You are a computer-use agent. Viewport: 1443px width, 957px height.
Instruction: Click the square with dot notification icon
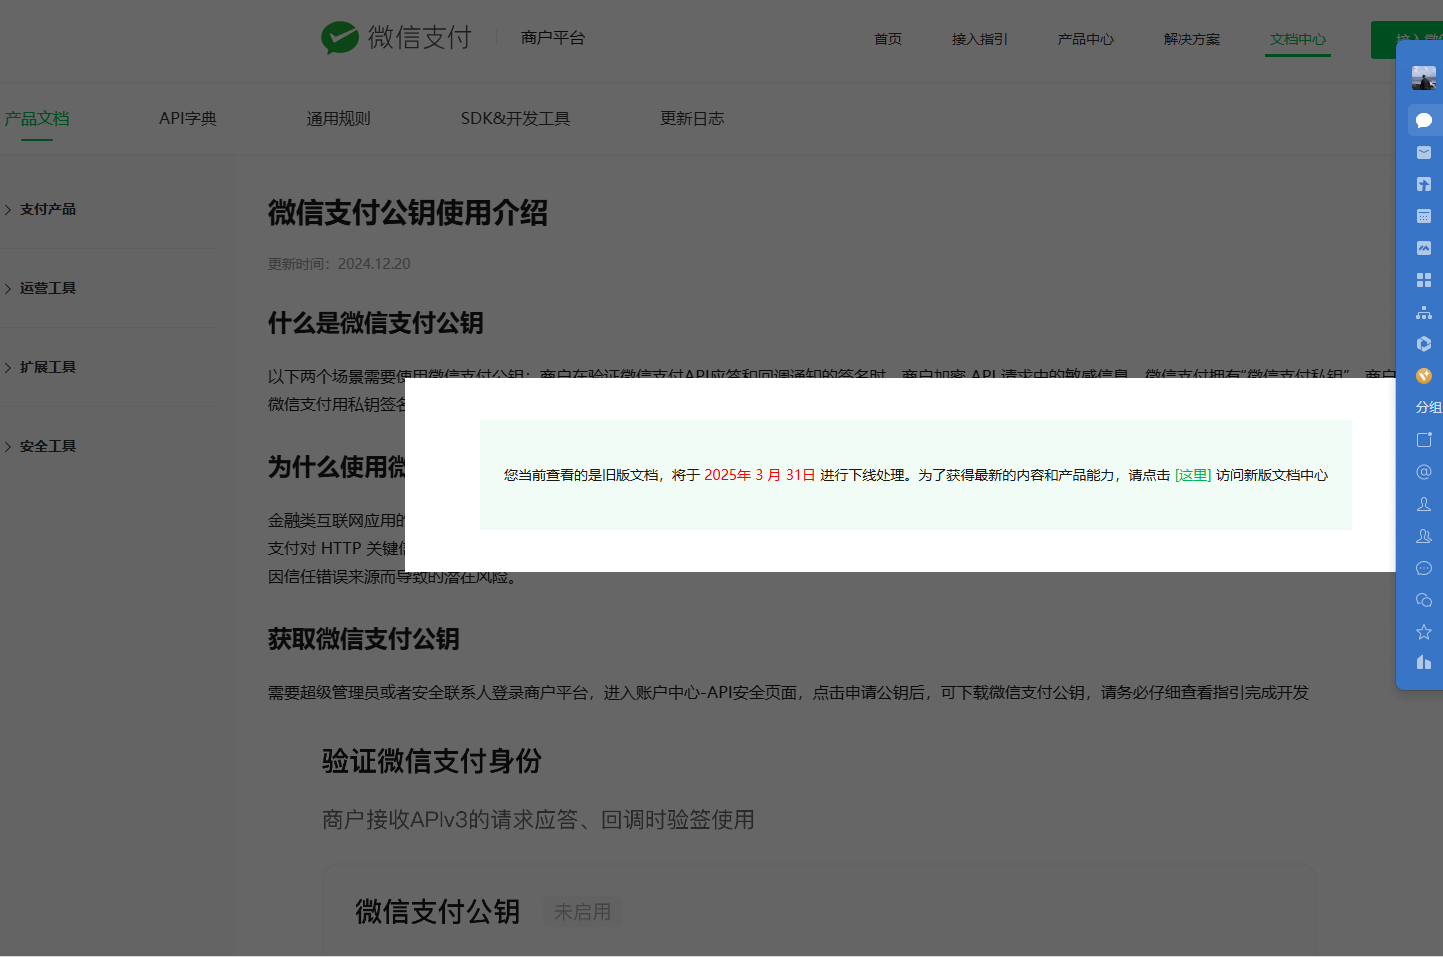tap(1424, 440)
